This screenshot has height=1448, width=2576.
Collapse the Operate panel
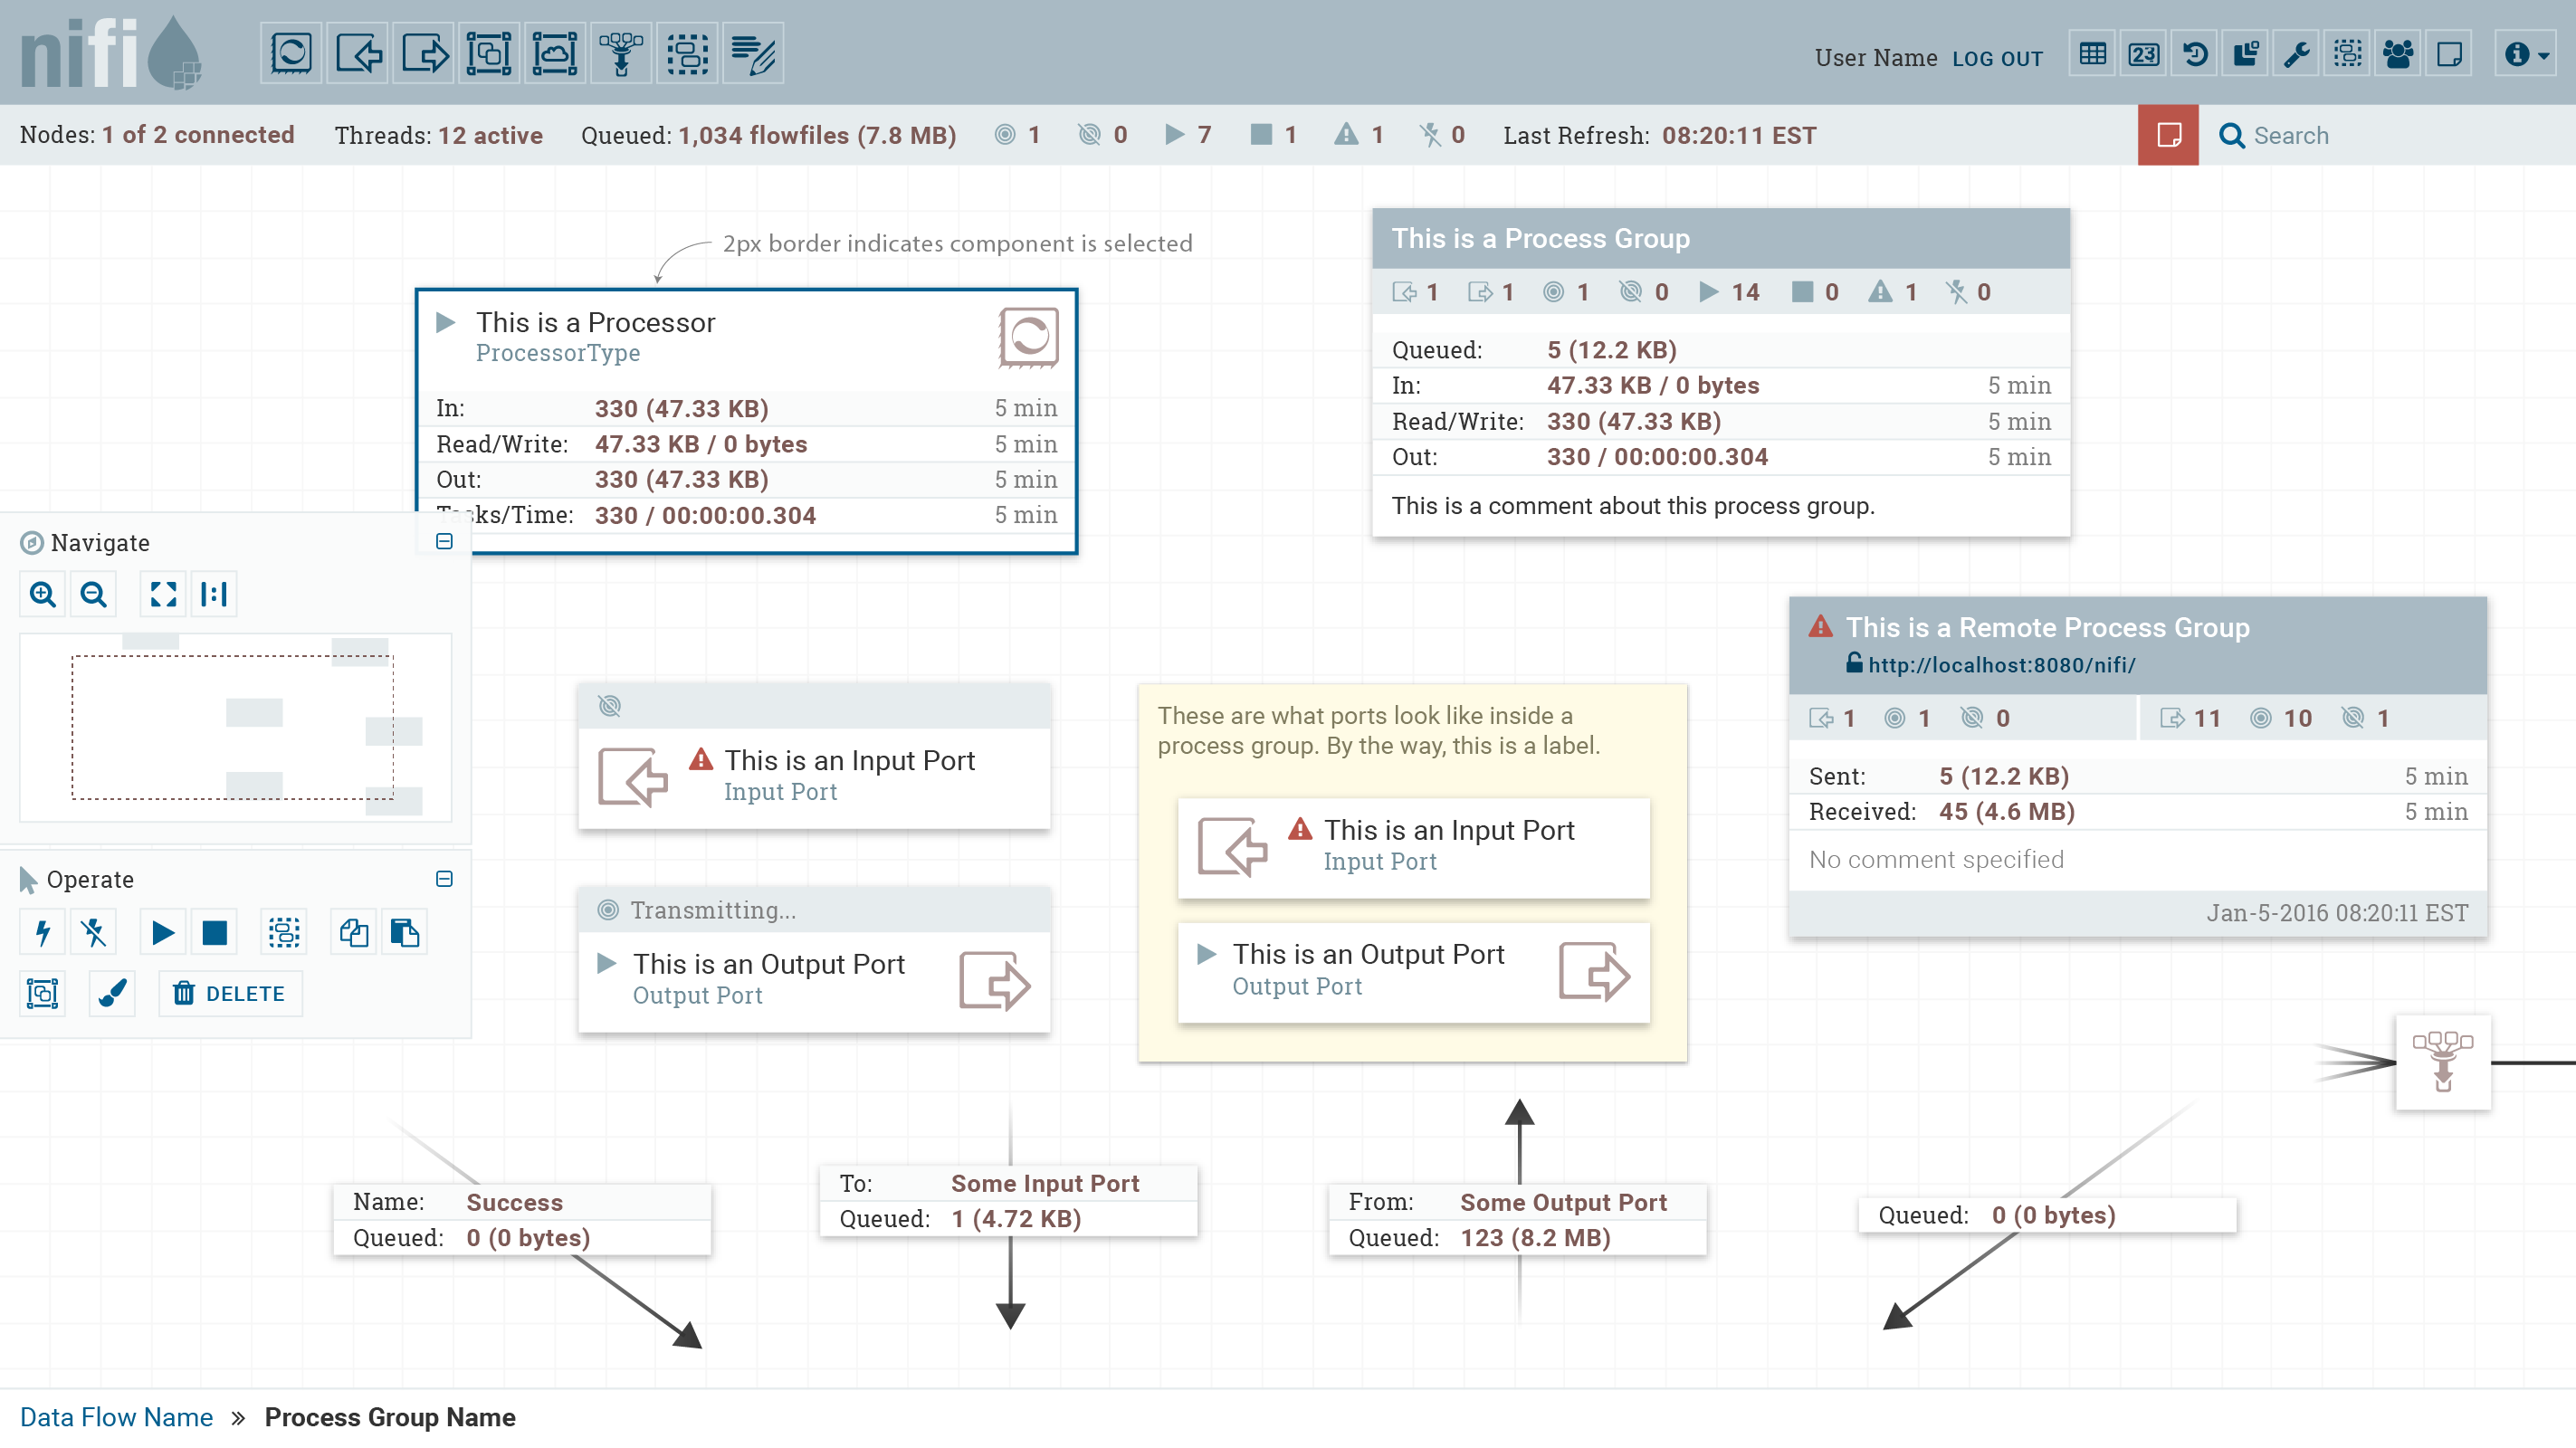(x=445, y=879)
